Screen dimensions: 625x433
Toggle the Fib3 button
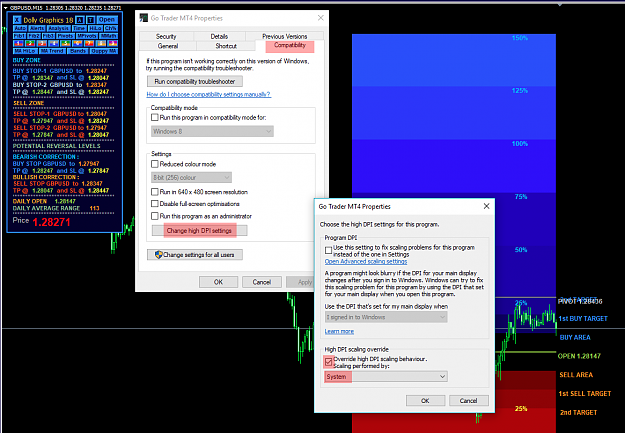48,36
